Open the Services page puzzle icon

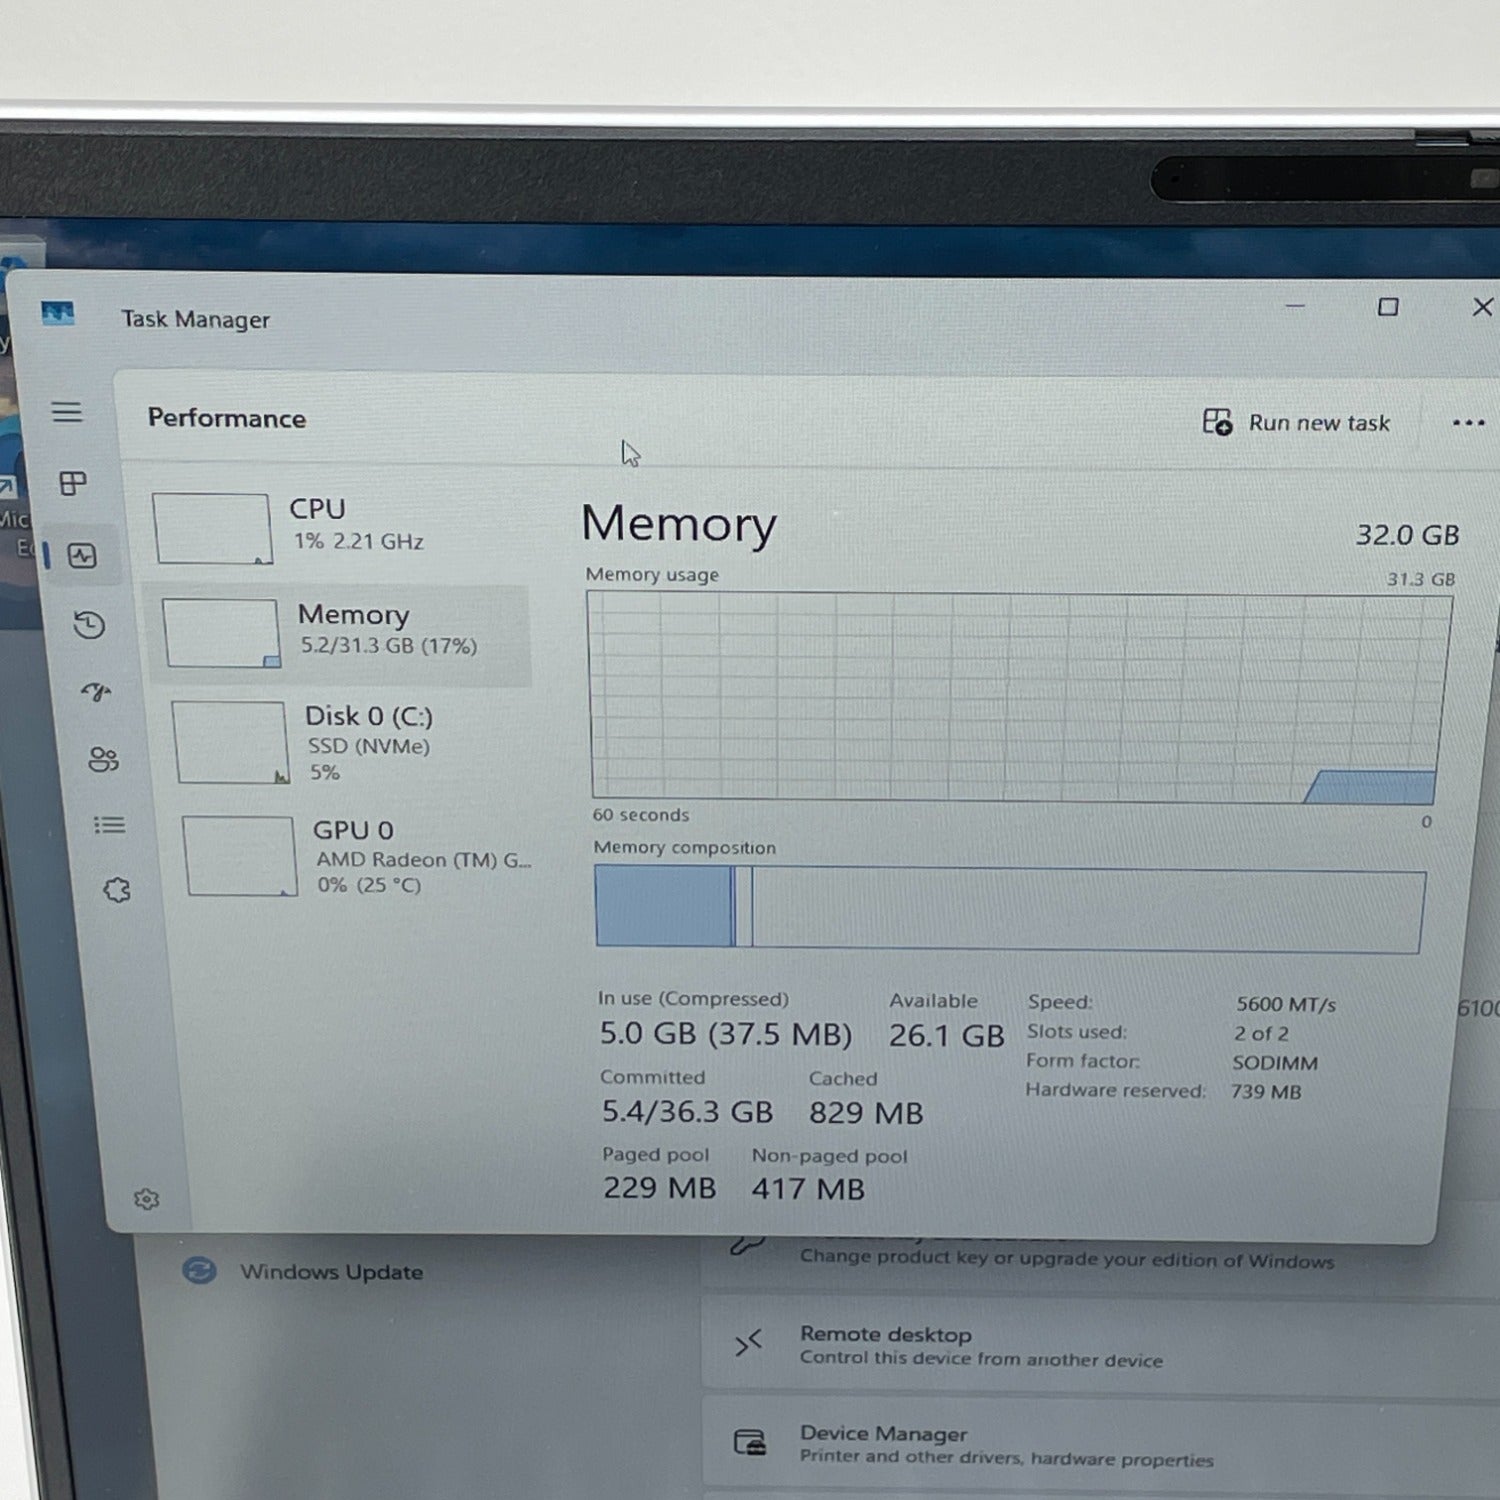[117, 890]
